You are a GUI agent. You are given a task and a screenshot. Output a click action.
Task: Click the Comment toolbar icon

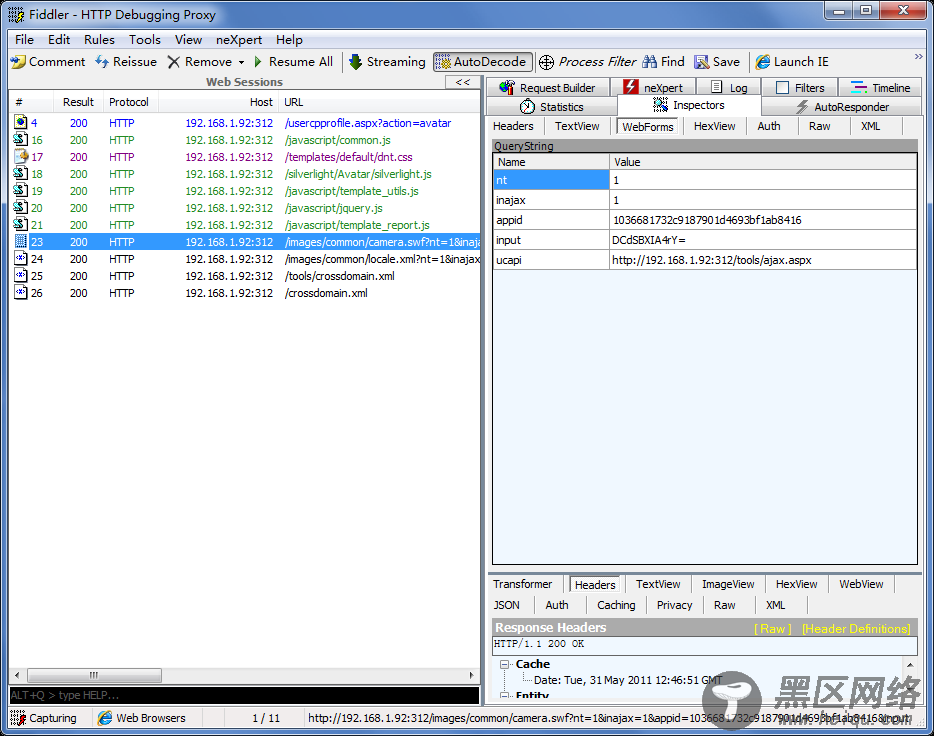click(x=18, y=62)
